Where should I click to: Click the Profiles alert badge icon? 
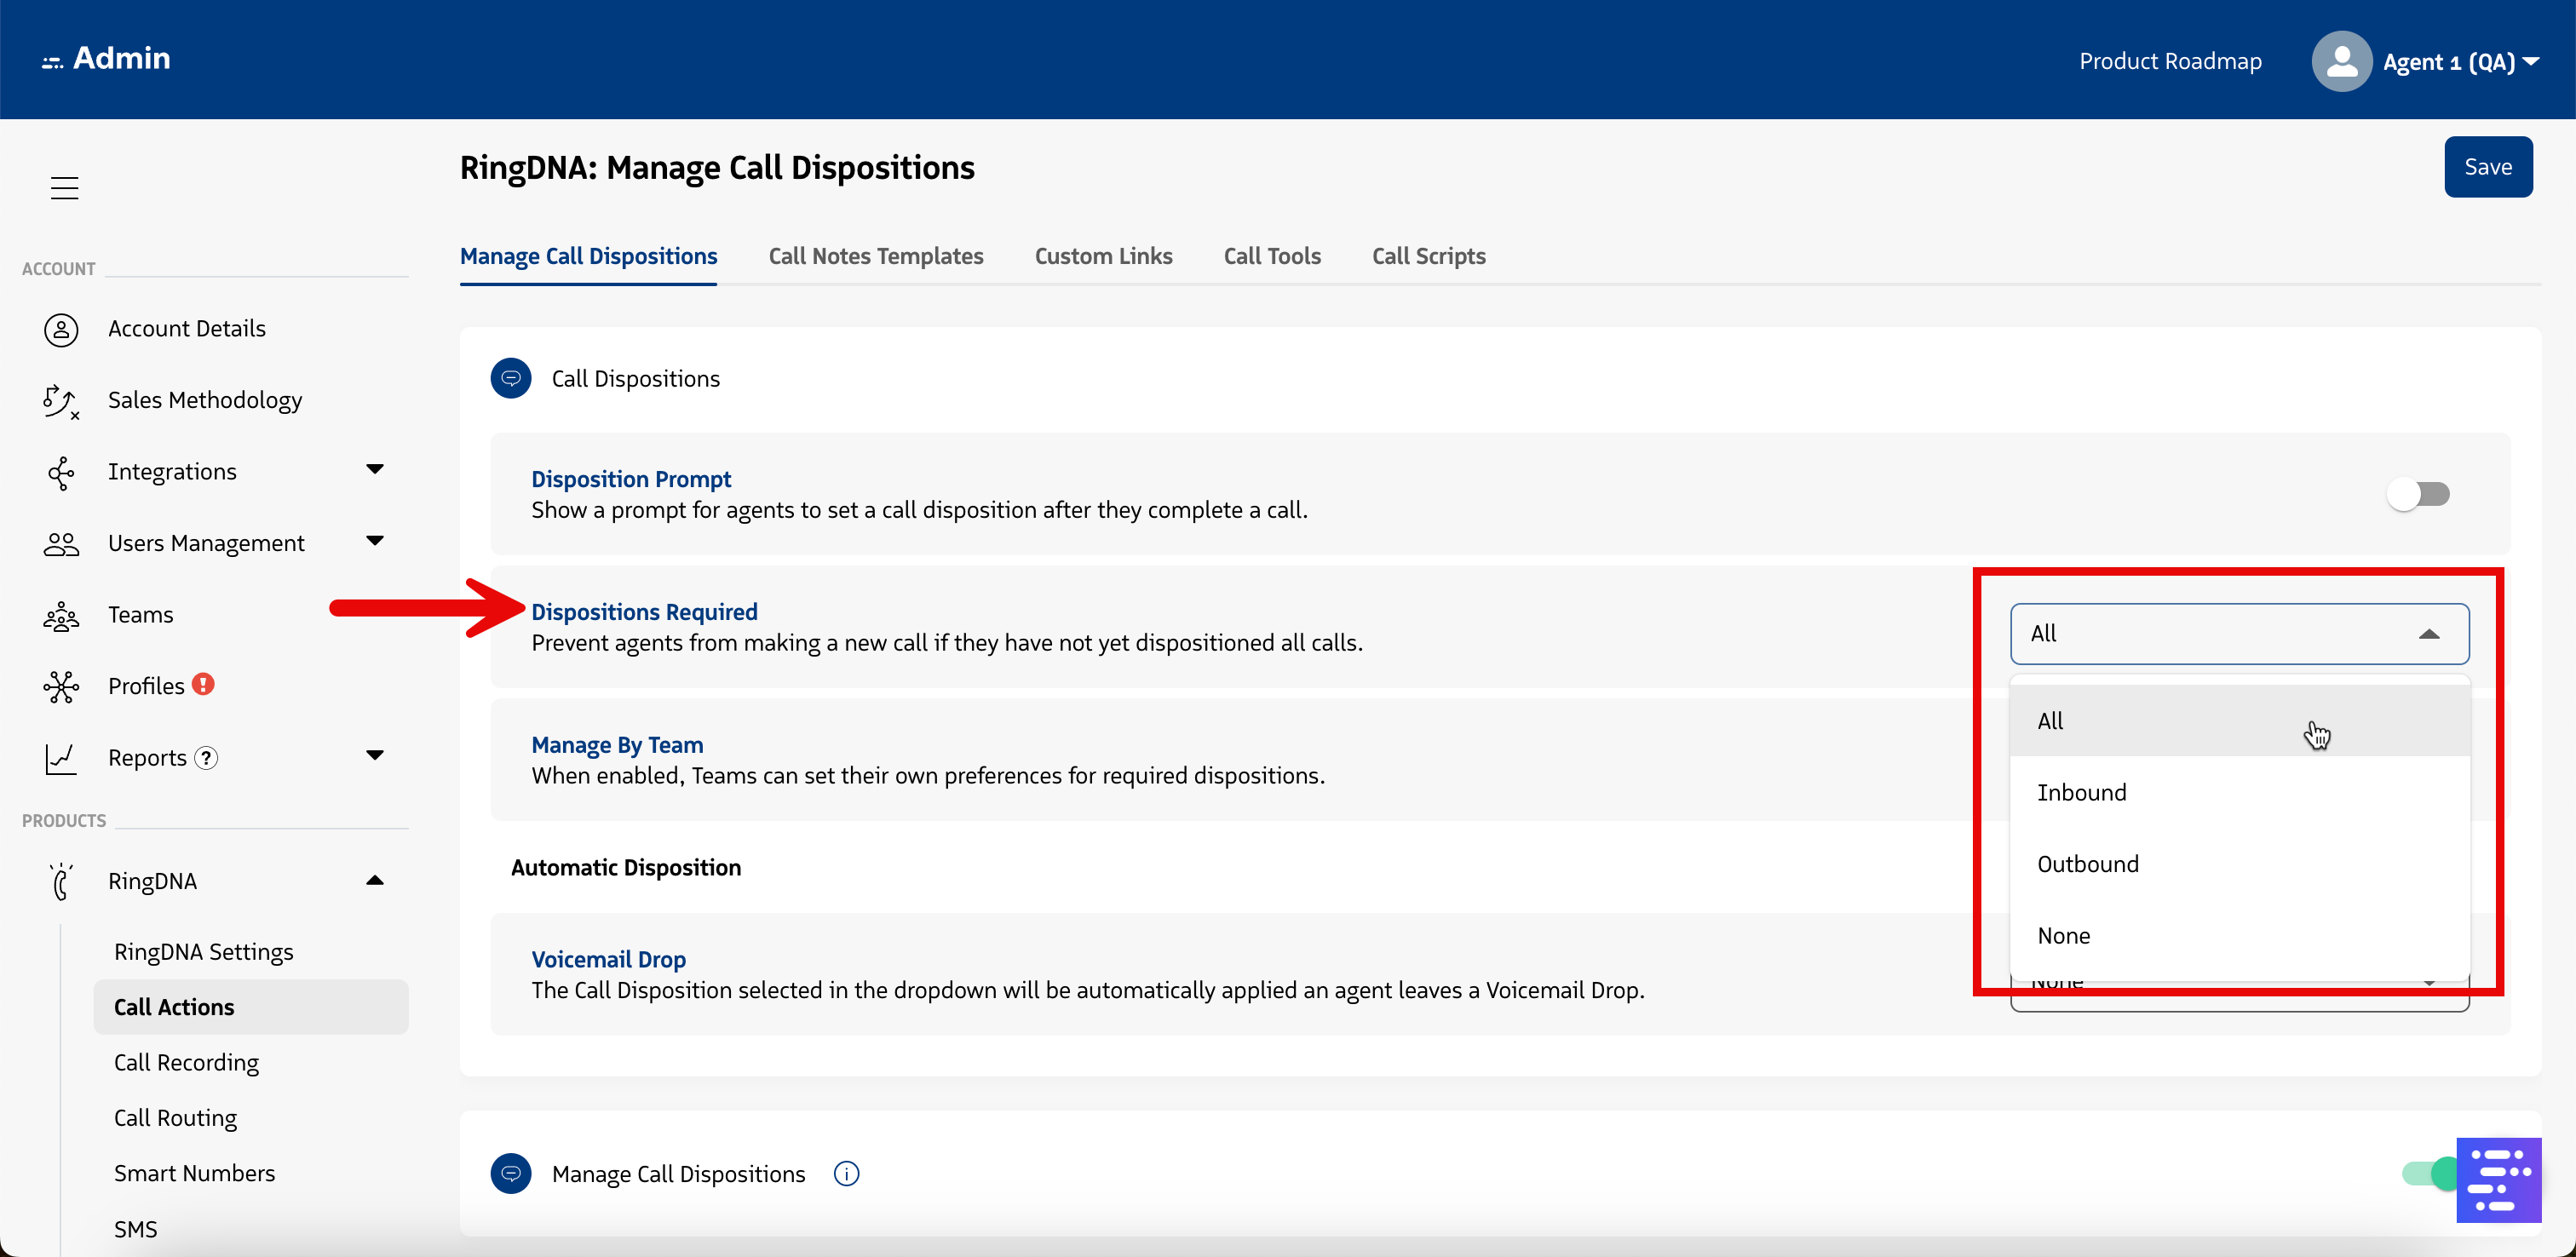point(203,684)
